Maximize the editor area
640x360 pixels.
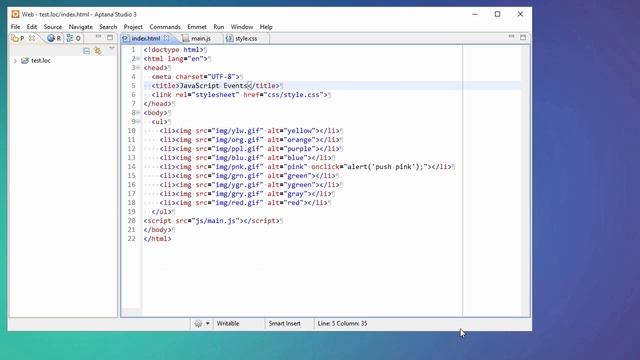(x=523, y=37)
